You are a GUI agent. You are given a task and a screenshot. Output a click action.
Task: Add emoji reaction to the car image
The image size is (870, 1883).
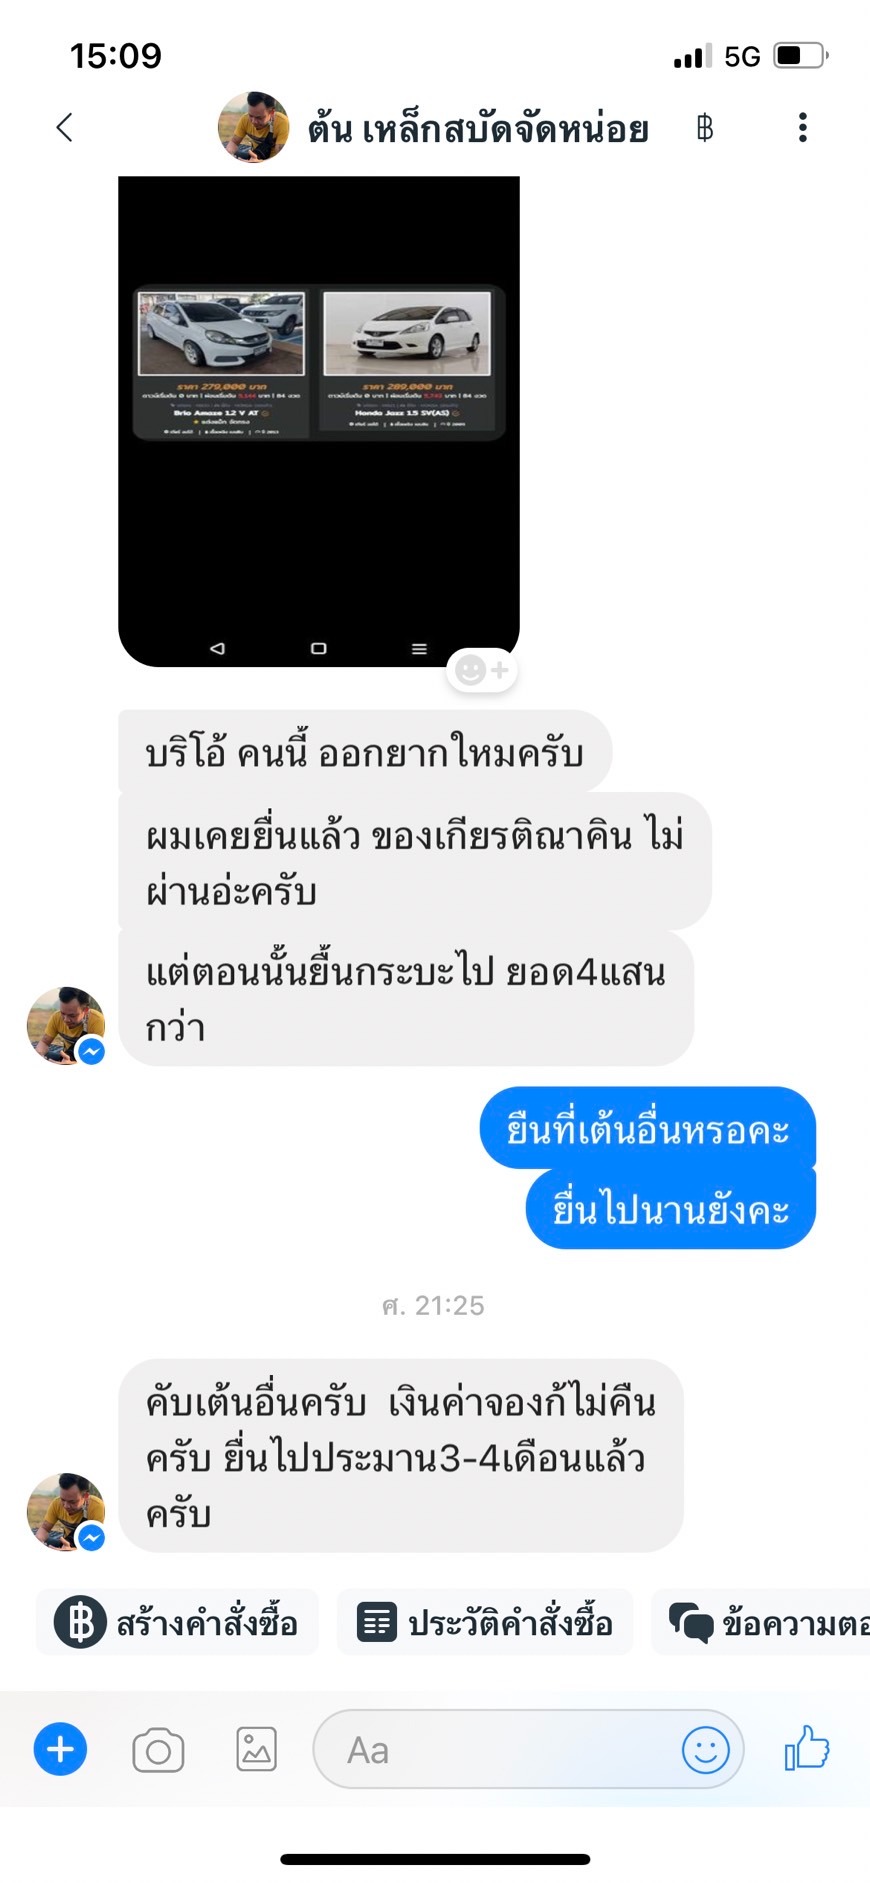(x=482, y=670)
